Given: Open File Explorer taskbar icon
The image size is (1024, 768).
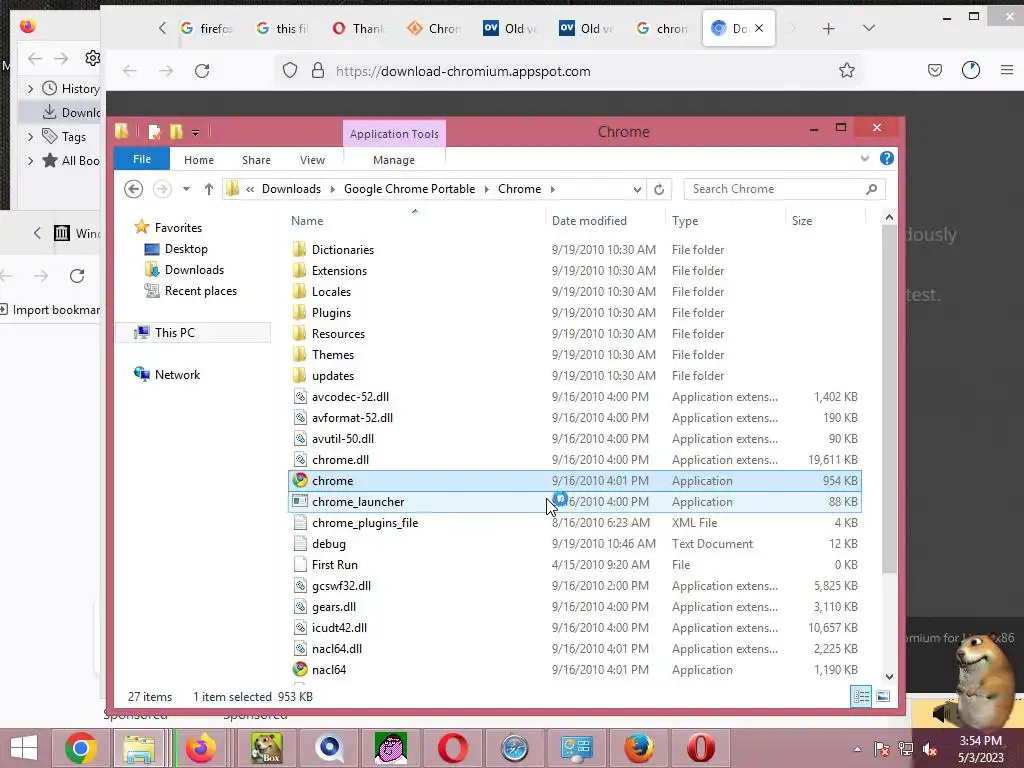Looking at the screenshot, I should [139, 748].
